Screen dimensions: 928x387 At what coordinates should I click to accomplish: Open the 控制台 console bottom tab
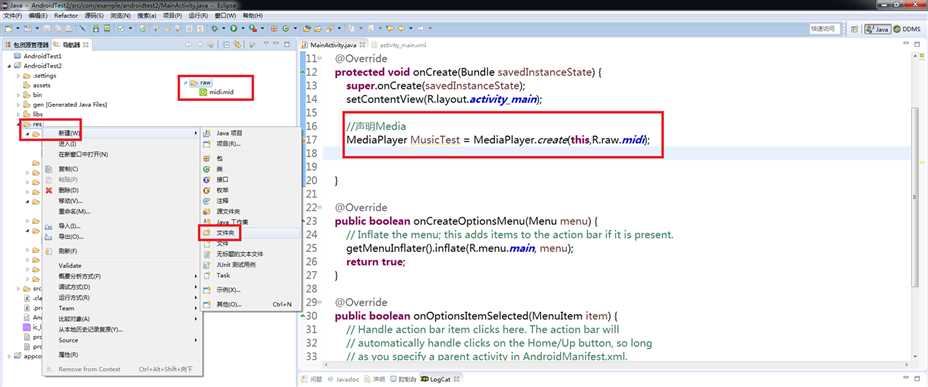pos(402,379)
